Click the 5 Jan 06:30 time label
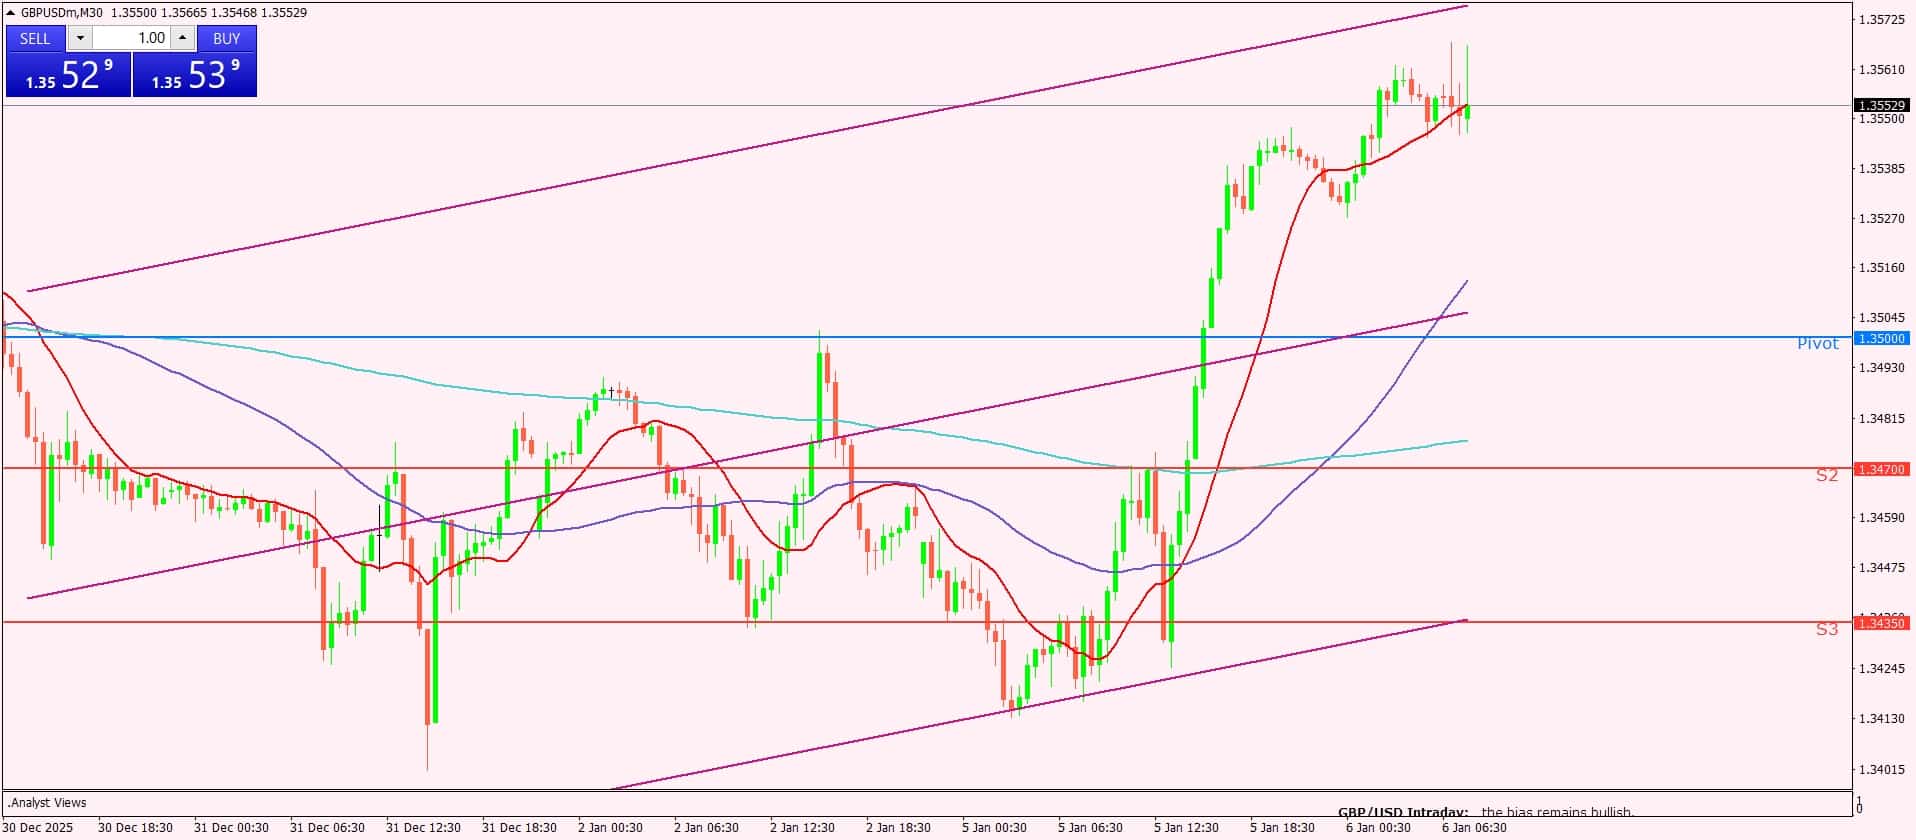1916x840 pixels. pos(1090,827)
